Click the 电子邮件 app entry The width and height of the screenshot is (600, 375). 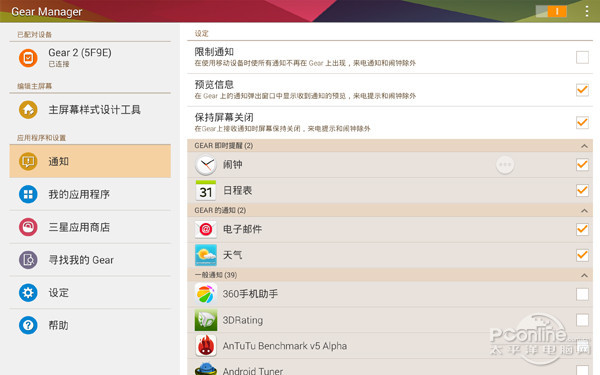[x=390, y=229]
